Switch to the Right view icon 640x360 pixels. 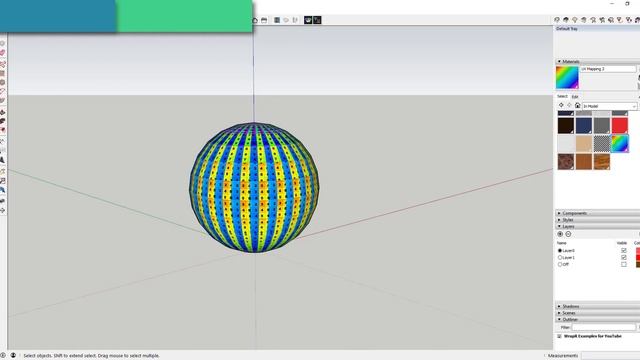point(286,20)
